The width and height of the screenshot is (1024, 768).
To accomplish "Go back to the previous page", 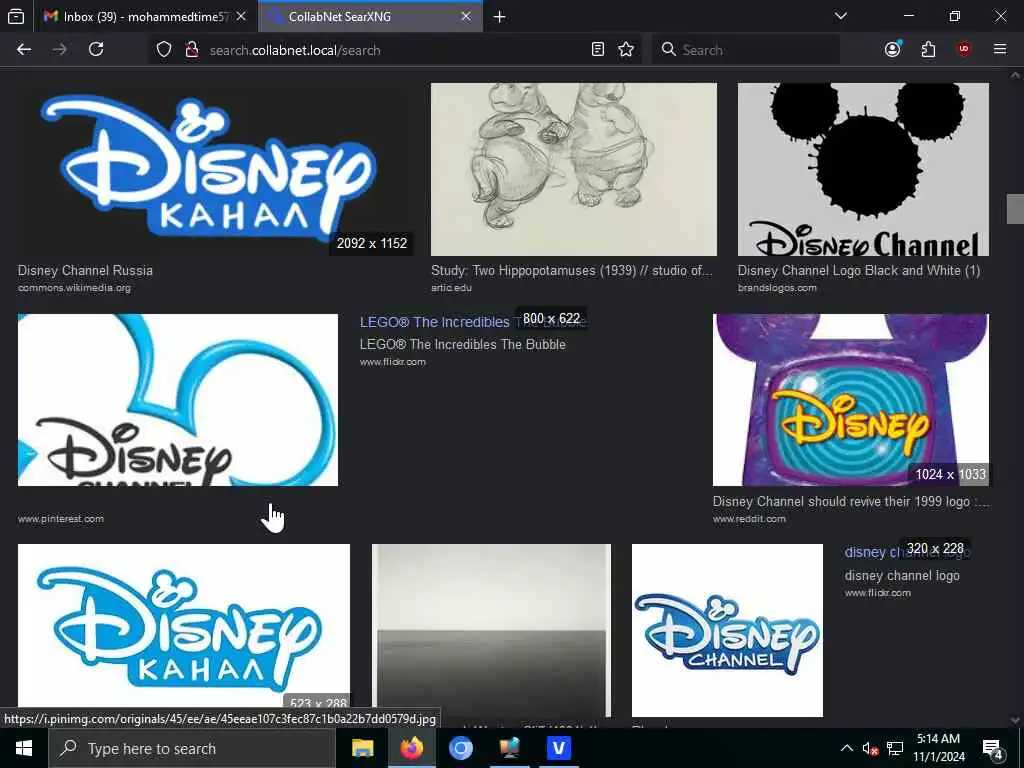I will pos(24,50).
